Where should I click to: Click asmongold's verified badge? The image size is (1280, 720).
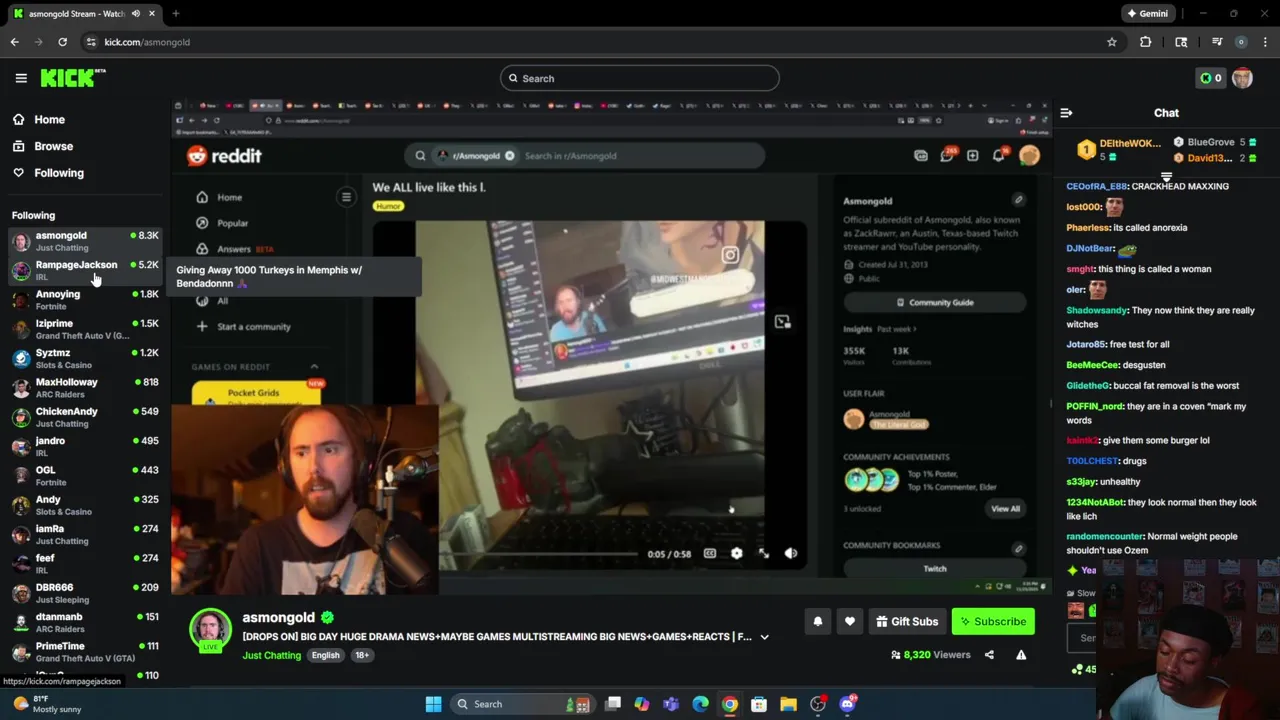327,618
